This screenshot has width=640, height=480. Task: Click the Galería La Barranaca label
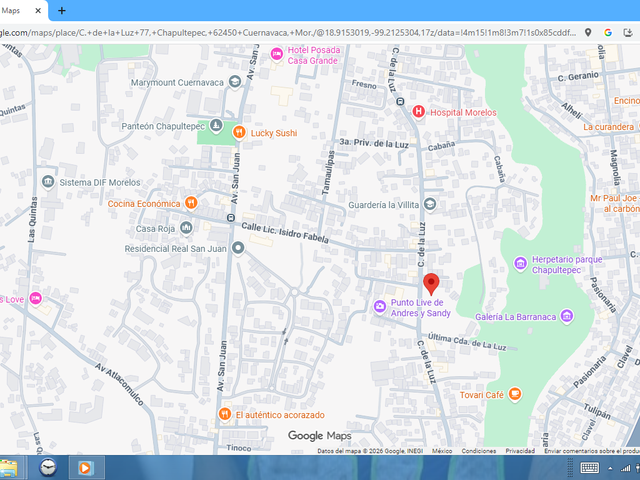516,317
